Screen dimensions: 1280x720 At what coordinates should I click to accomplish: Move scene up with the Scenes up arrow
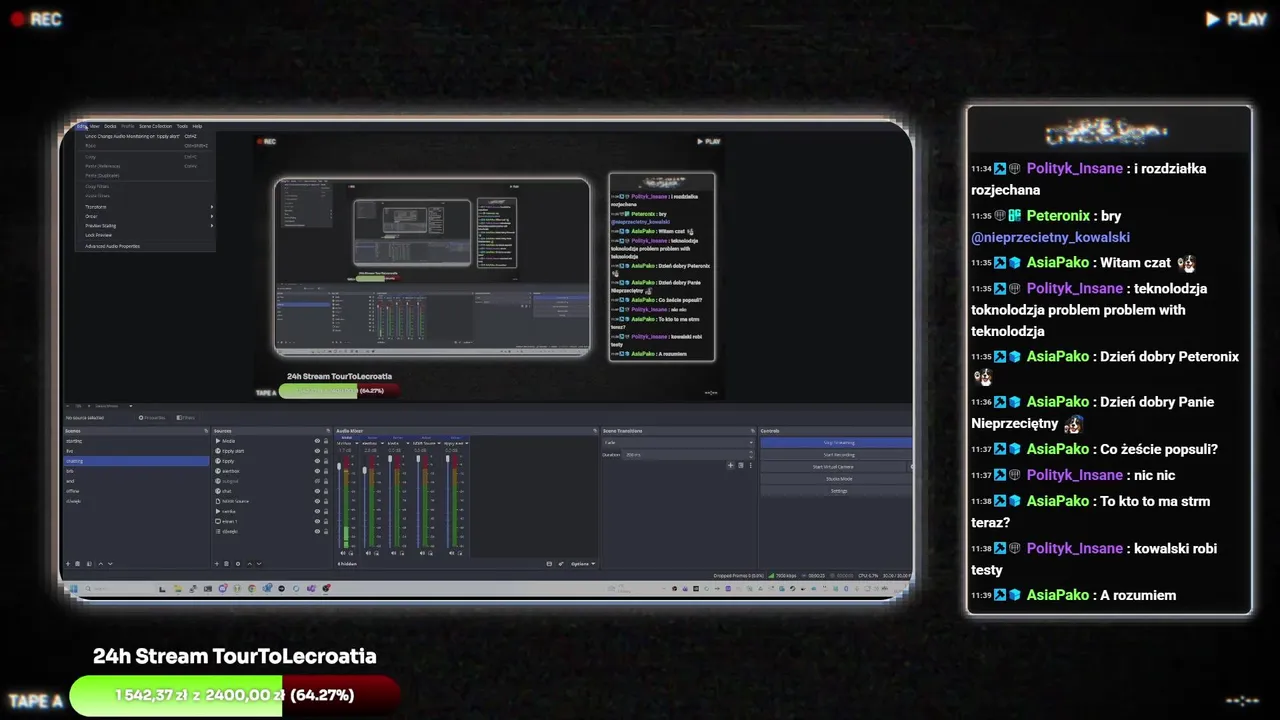pyautogui.click(x=101, y=564)
